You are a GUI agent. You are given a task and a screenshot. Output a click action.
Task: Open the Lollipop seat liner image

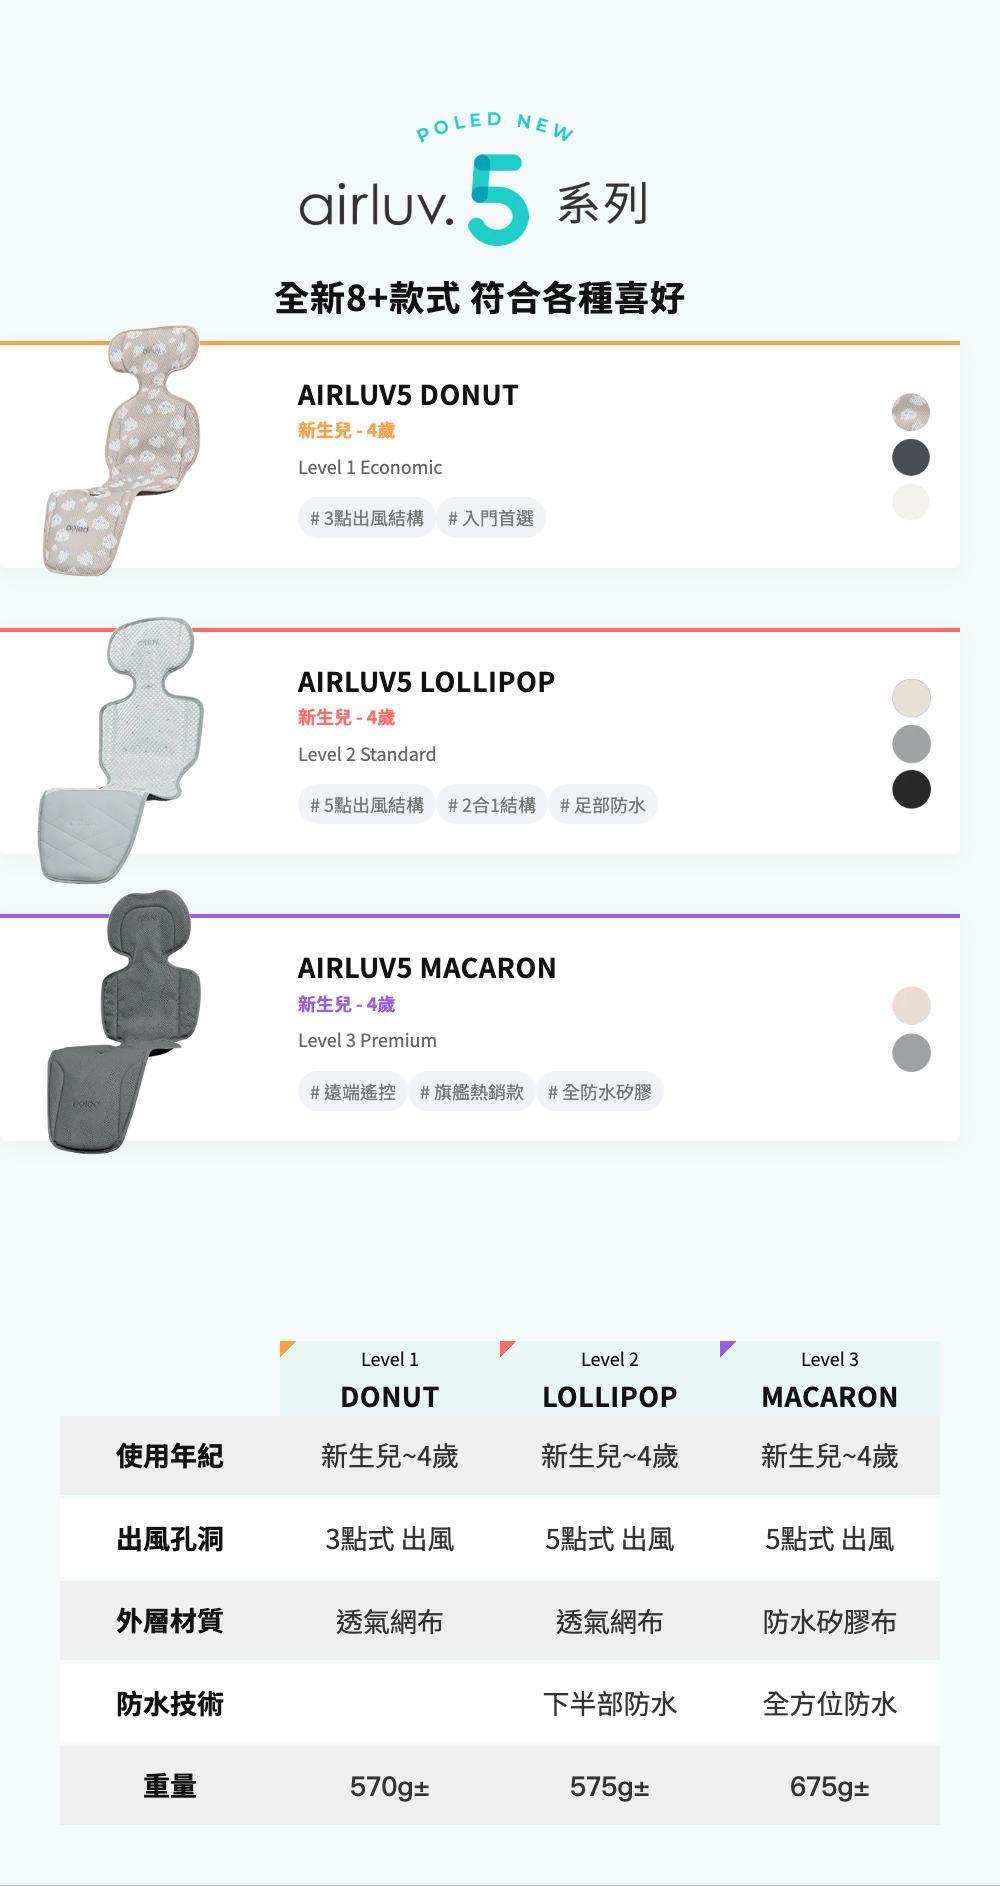coord(121,750)
